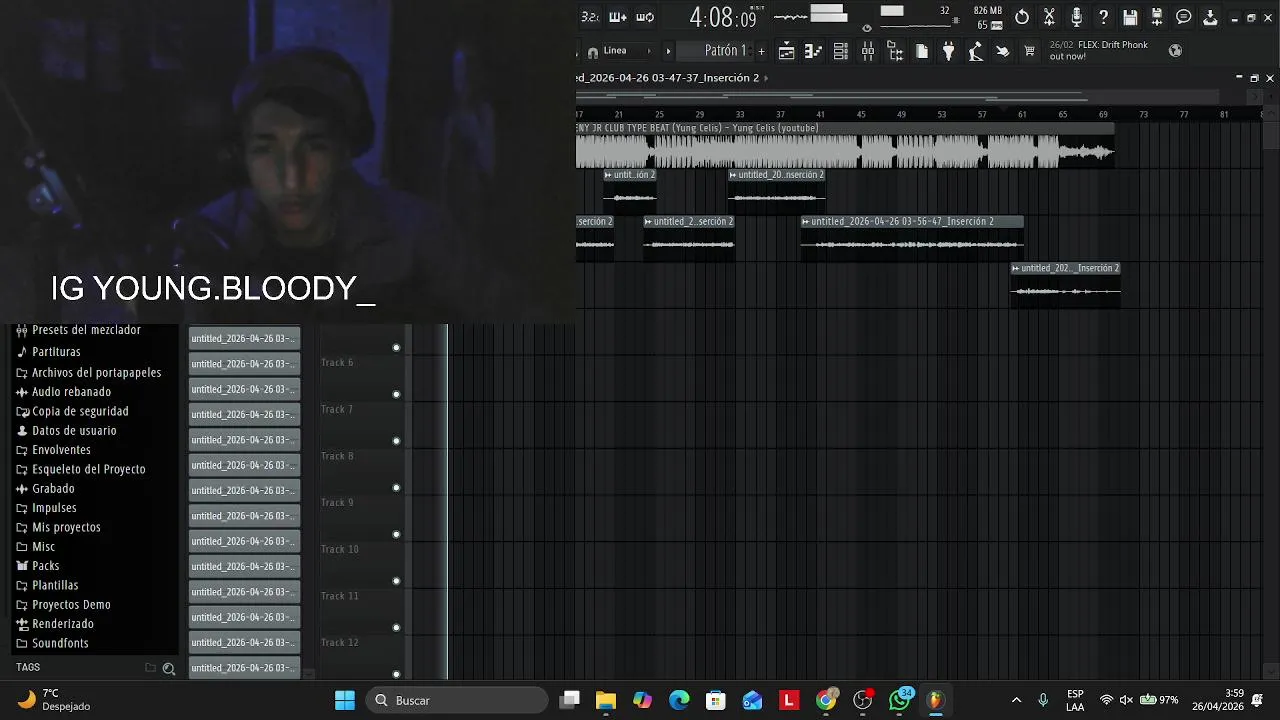Click the 4:08:09 time display
1280x720 pixels.
pos(727,17)
